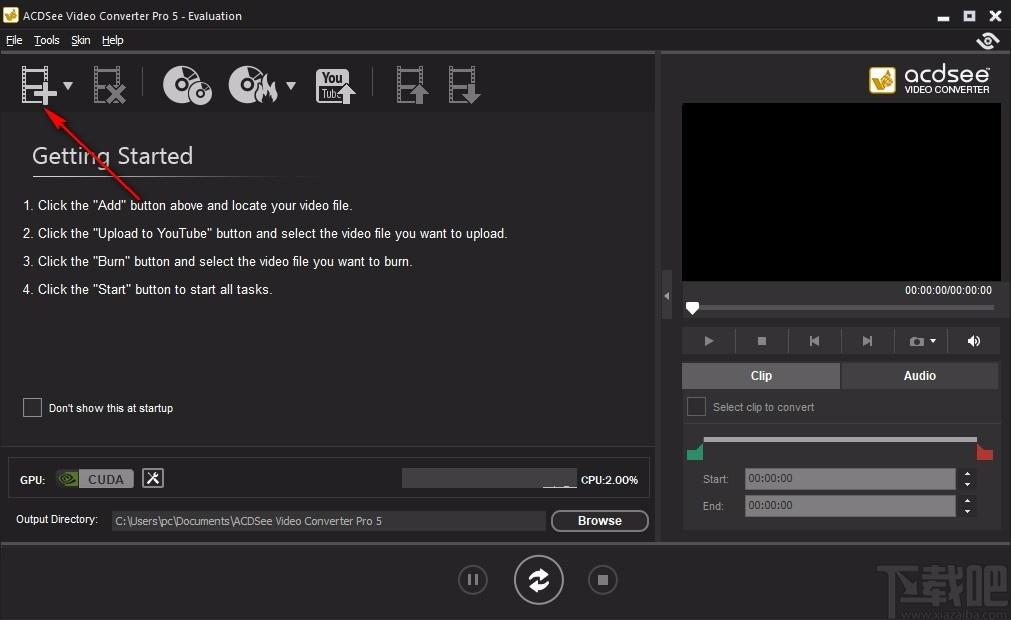Toggle the CUDA GPU acceleration button
Image resolution: width=1011 pixels, height=620 pixels.
click(x=95, y=479)
